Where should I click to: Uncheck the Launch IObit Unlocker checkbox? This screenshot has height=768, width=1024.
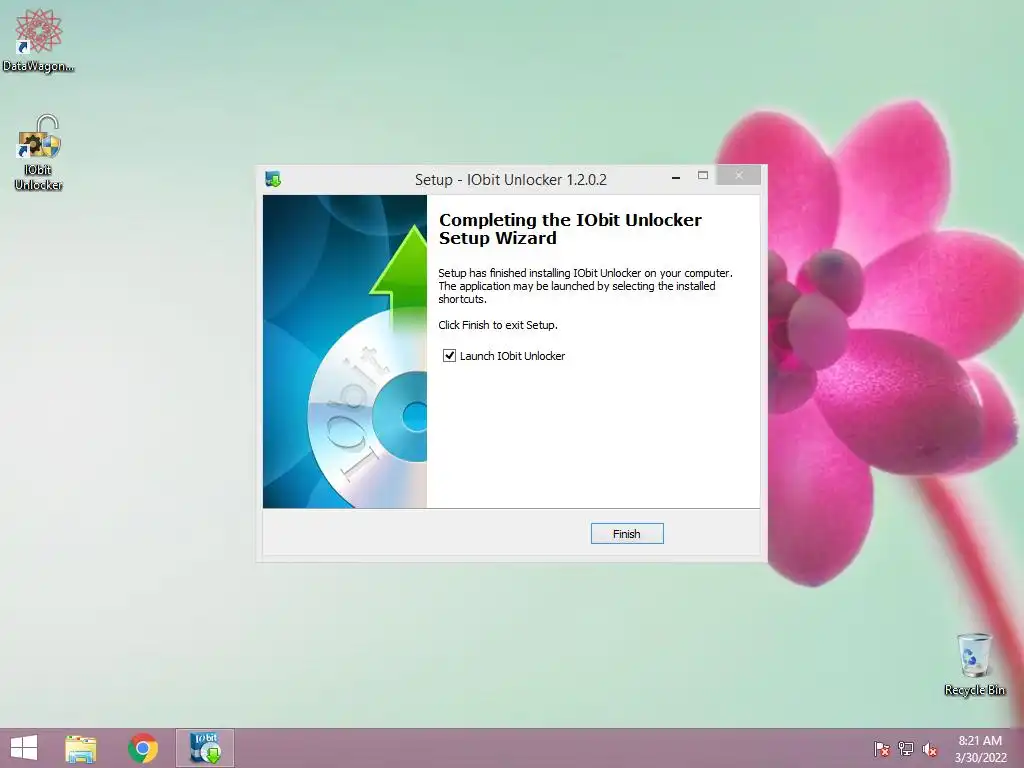[x=449, y=356]
